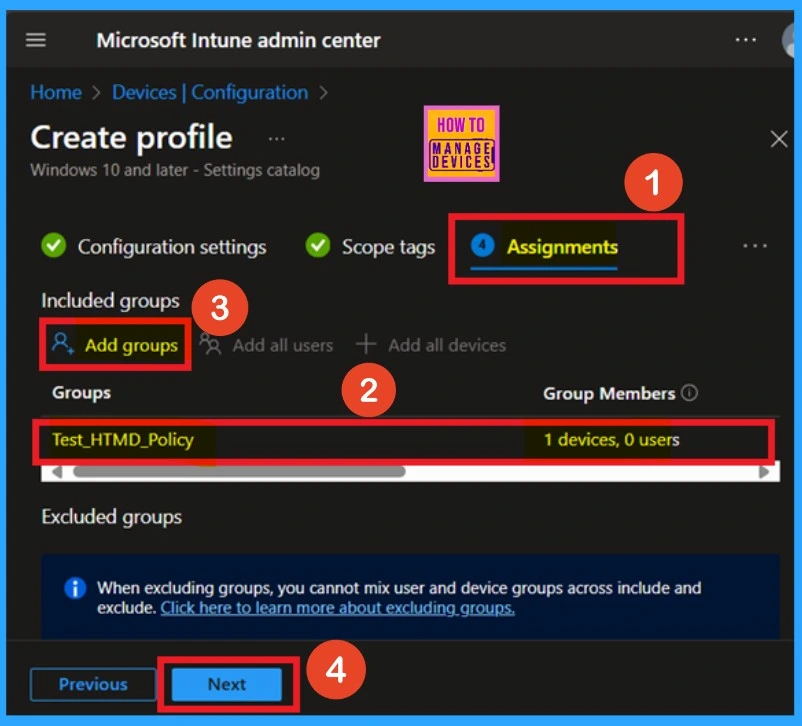The width and height of the screenshot is (802, 726).
Task: Select the Assignments step tab
Action: [544, 248]
